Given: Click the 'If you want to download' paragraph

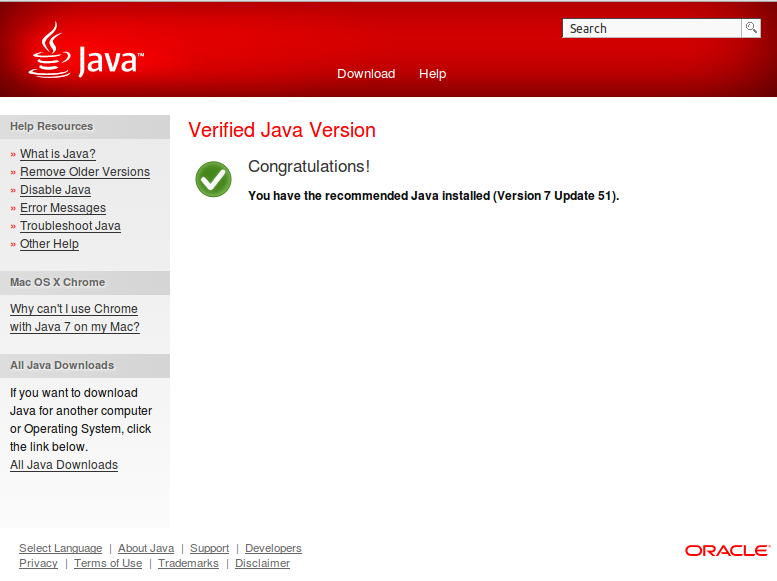Looking at the screenshot, I should [81, 420].
